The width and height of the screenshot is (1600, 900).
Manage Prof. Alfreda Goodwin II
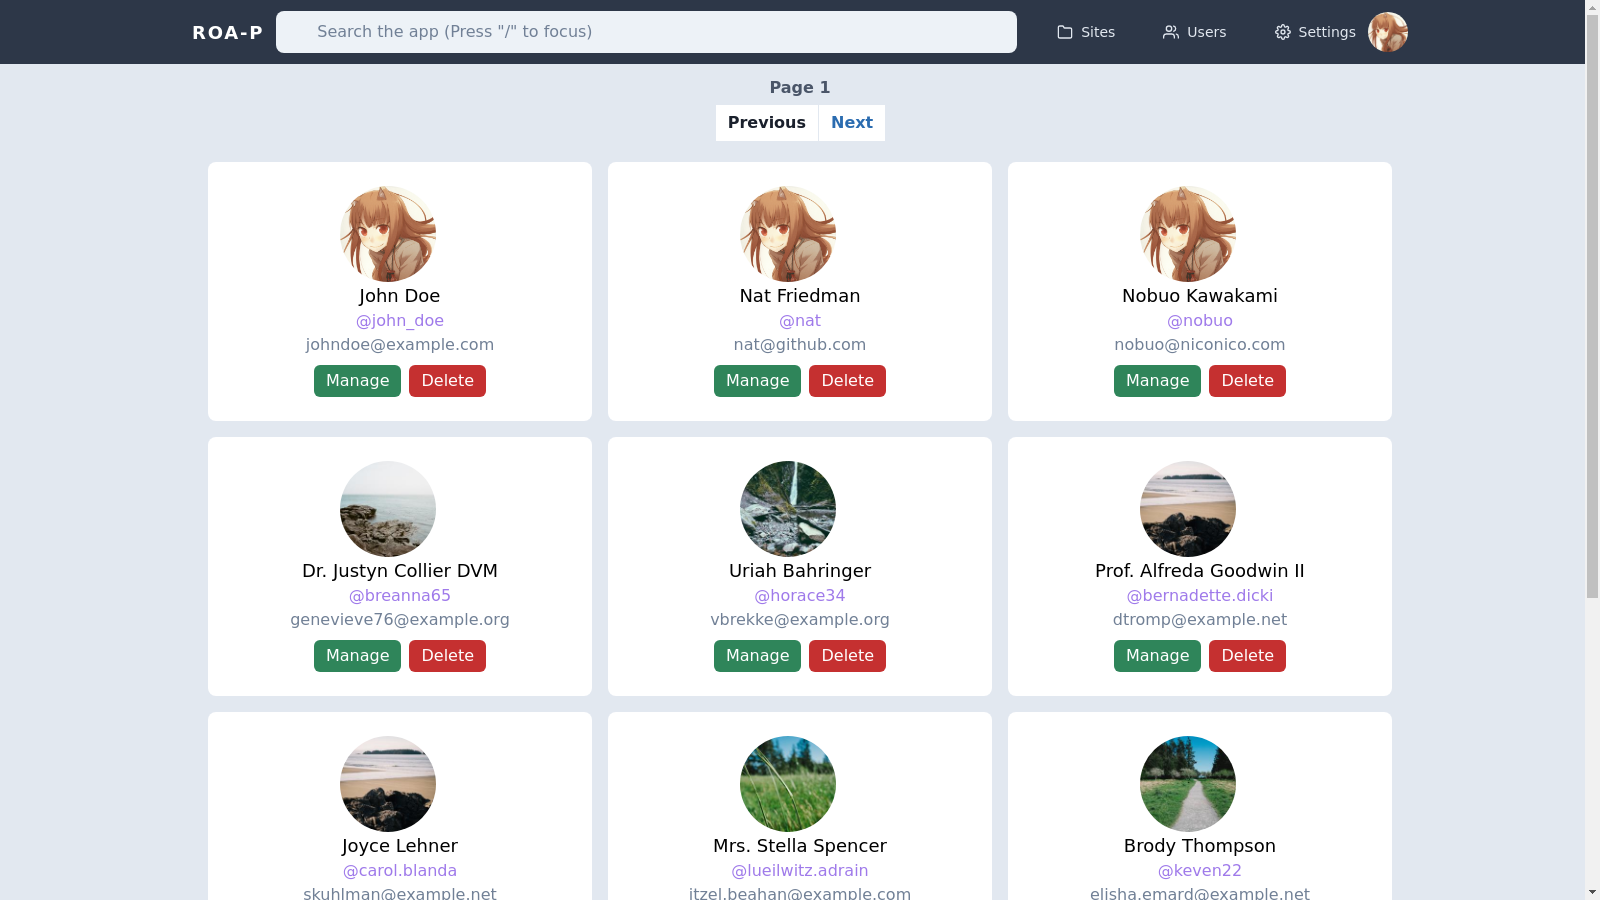[1156, 655]
